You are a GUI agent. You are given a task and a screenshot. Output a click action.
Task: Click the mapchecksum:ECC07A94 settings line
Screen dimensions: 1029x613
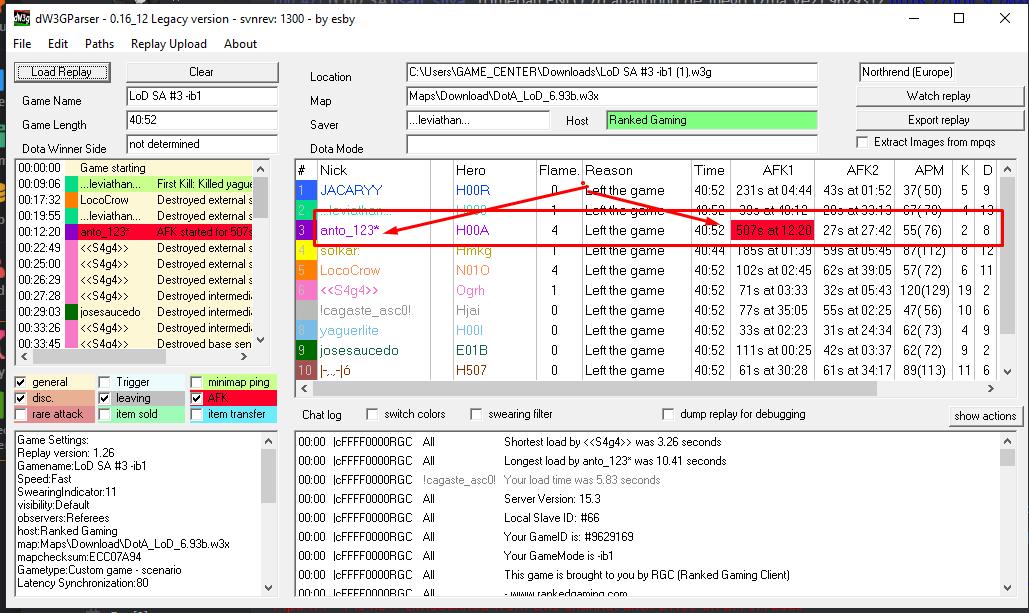79,557
